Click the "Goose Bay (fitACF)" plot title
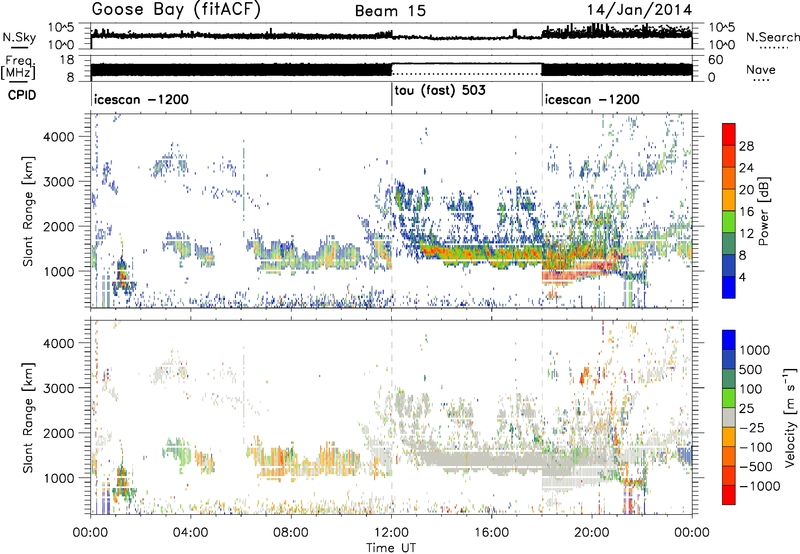The width and height of the screenshot is (800, 554). (x=176, y=9)
